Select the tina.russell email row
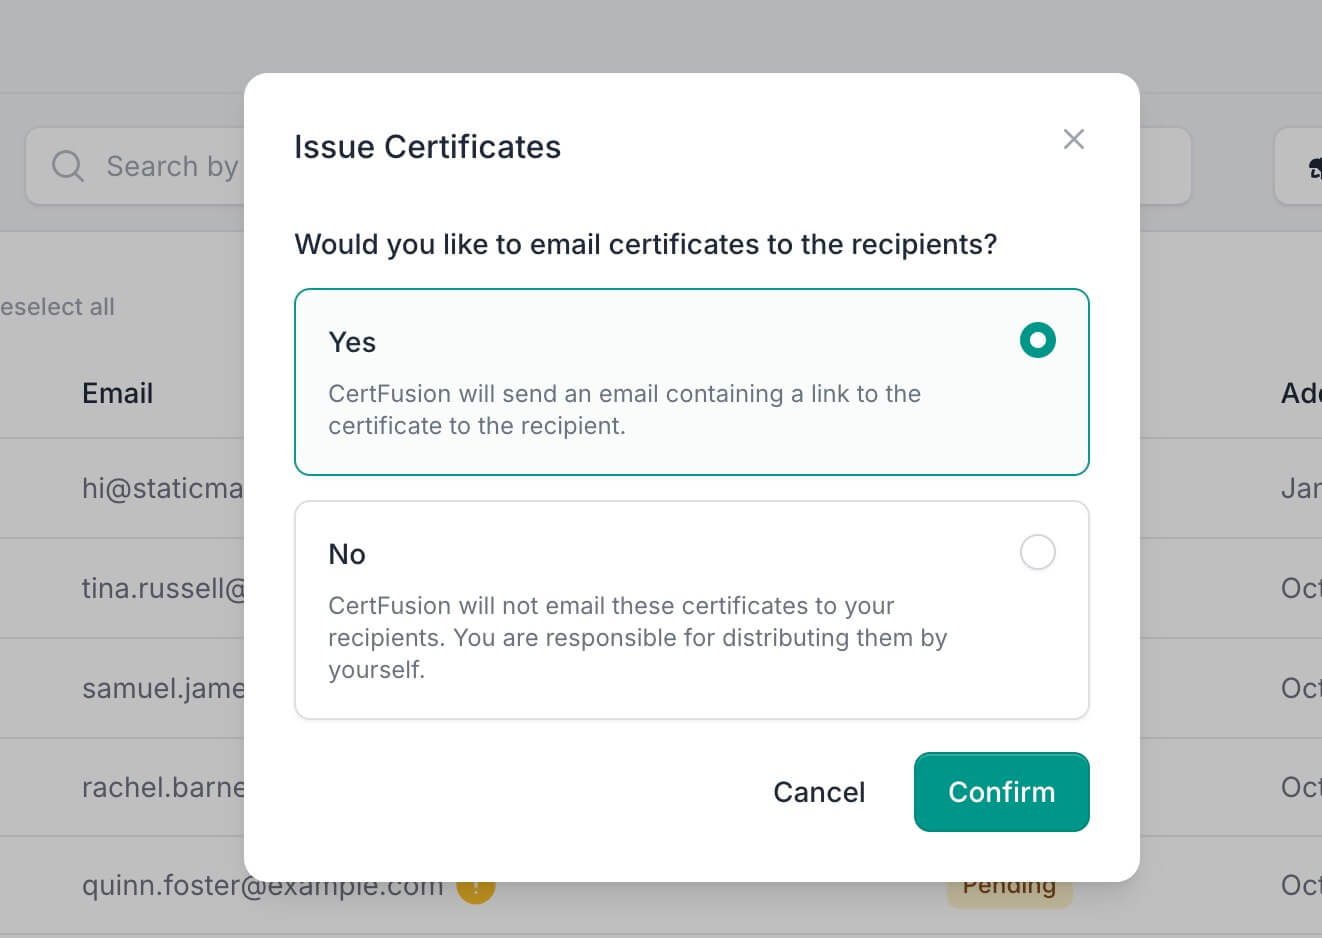The height and width of the screenshot is (938, 1322). pos(162,588)
